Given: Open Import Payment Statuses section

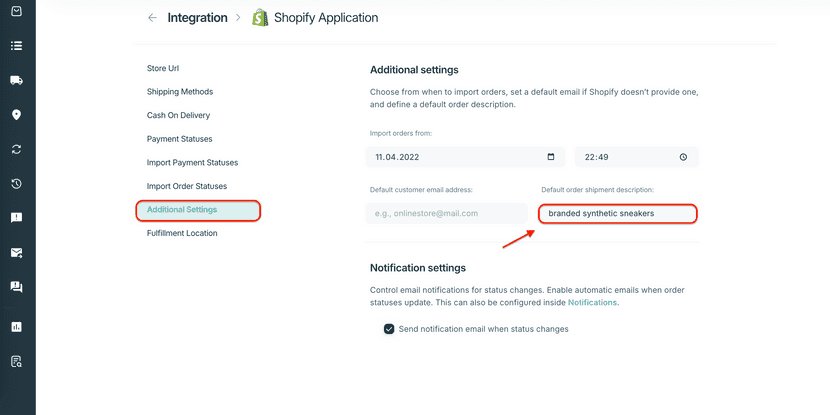Looking at the screenshot, I should pyautogui.click(x=192, y=162).
